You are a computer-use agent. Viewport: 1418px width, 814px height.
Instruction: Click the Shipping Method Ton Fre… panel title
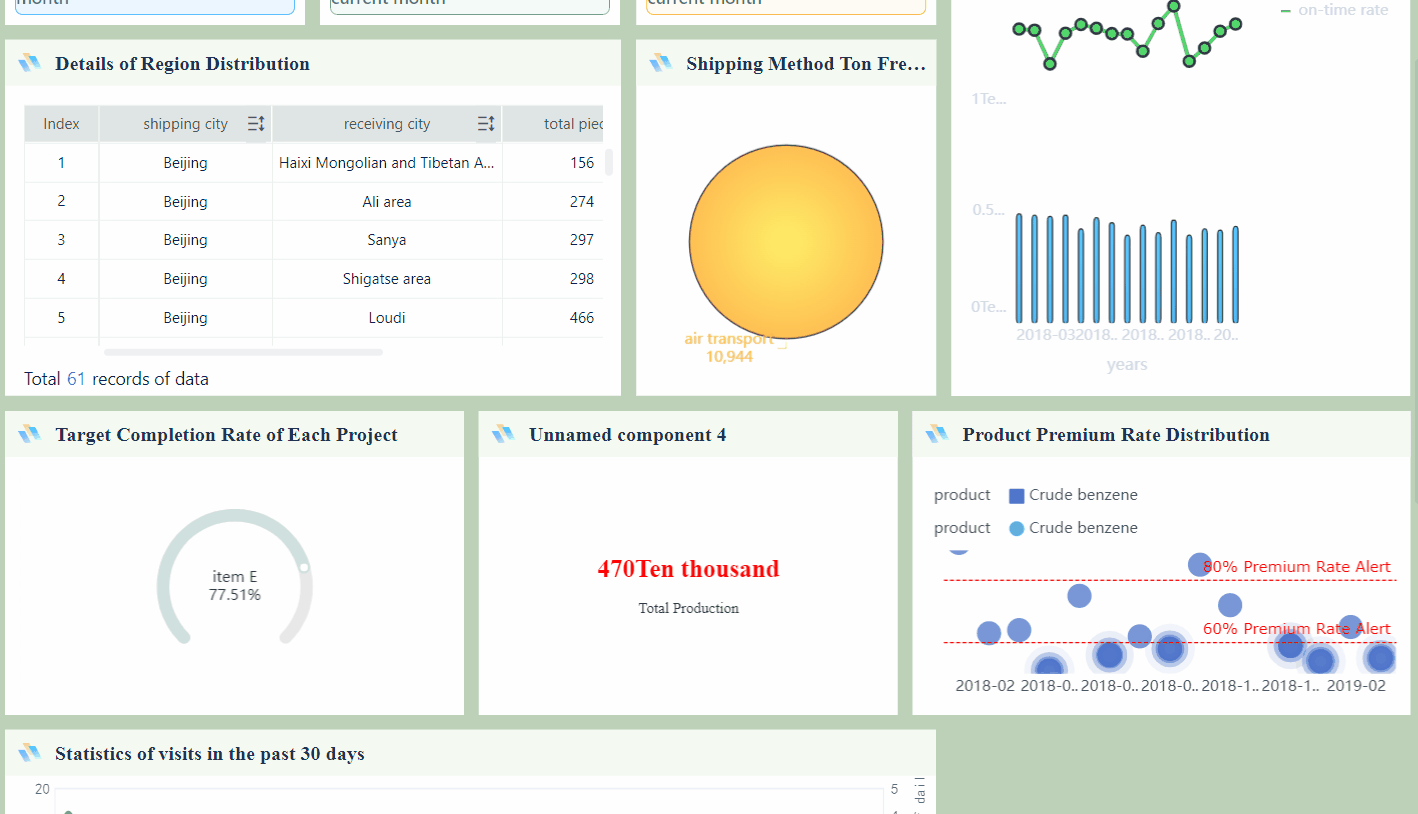806,64
